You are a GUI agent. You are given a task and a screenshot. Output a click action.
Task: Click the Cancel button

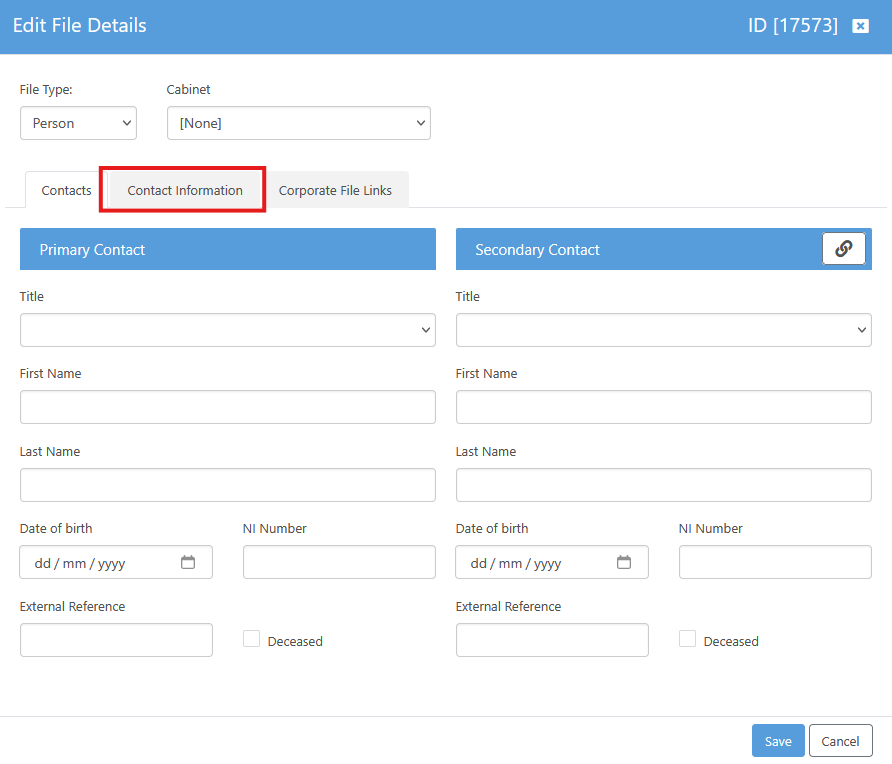(840, 741)
